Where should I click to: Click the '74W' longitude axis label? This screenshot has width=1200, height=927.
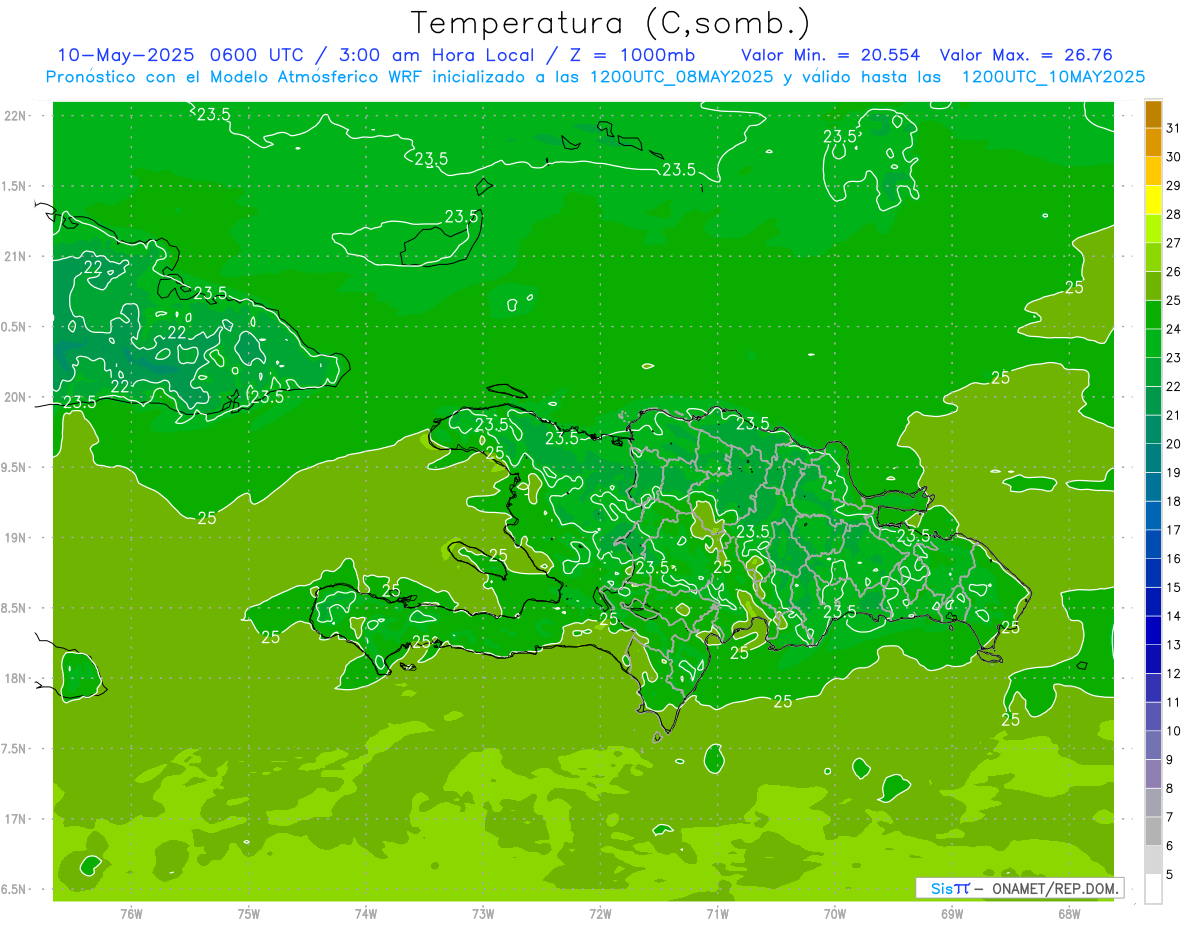[366, 914]
